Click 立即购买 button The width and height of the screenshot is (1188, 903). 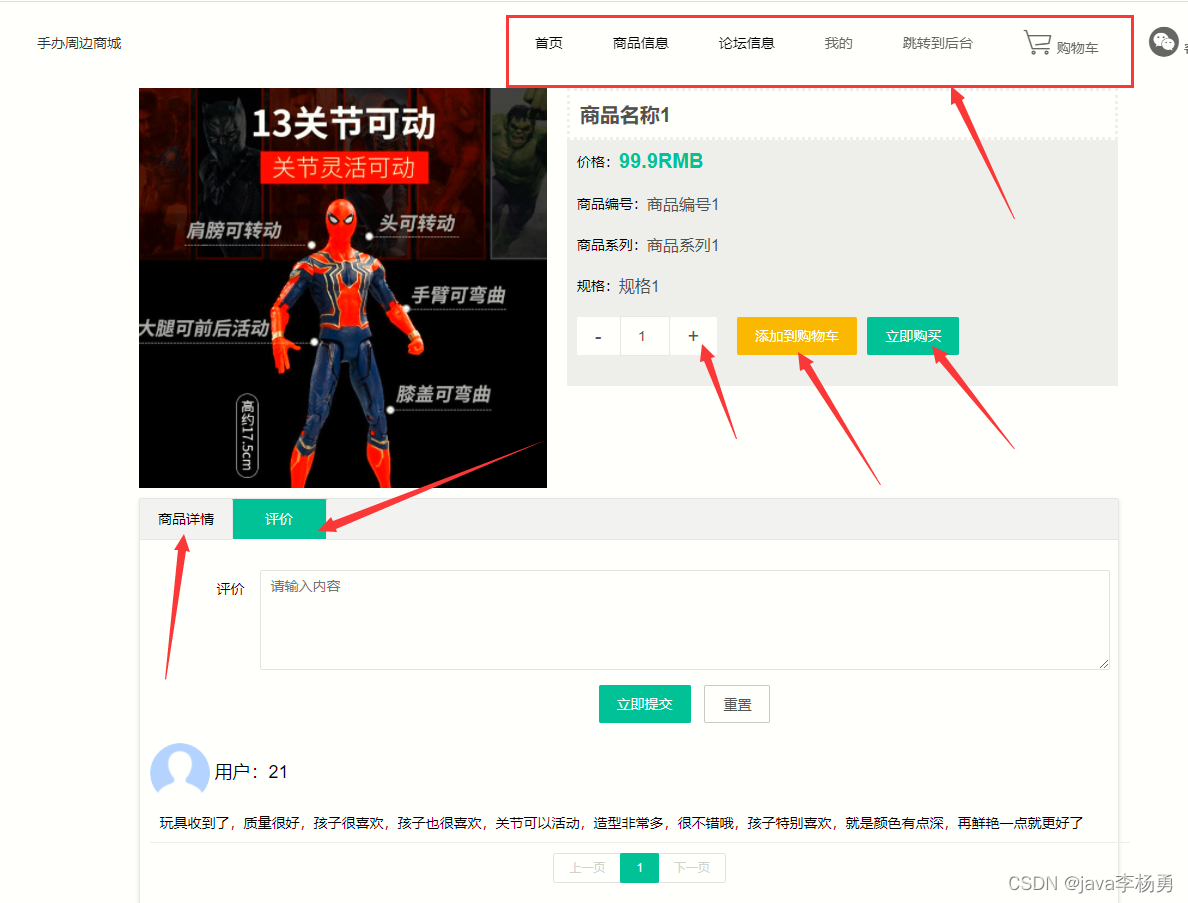point(913,336)
